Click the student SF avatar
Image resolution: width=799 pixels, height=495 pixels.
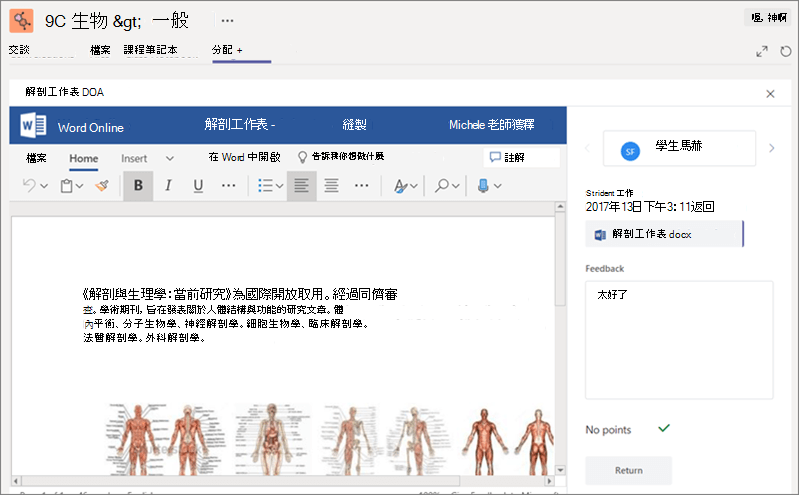[630, 151]
